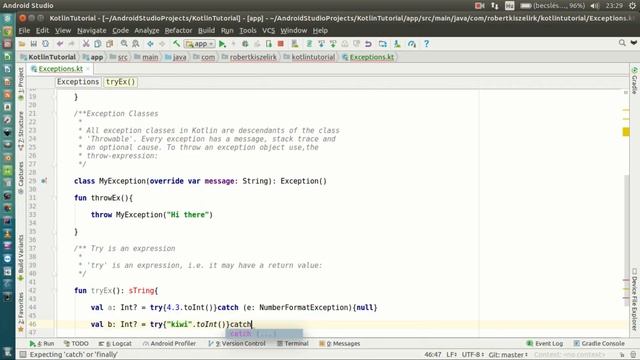Click the LF line separator selector
This screenshot has width=640, height=360.
(x=451, y=355)
